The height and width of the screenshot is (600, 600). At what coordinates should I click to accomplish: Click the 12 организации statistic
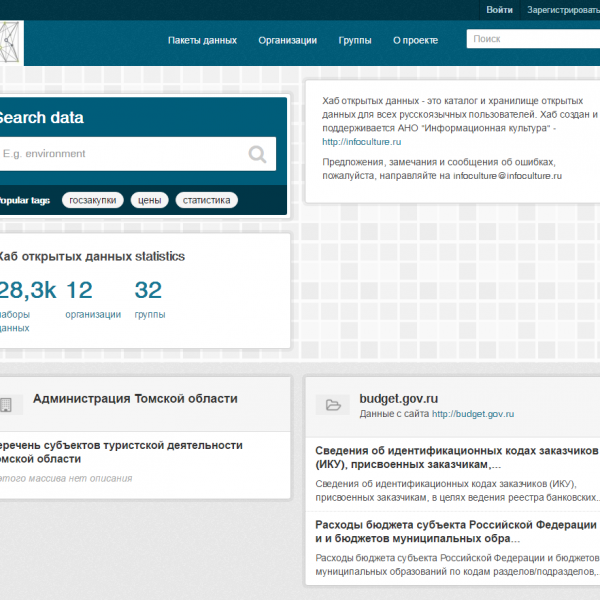pos(93,299)
